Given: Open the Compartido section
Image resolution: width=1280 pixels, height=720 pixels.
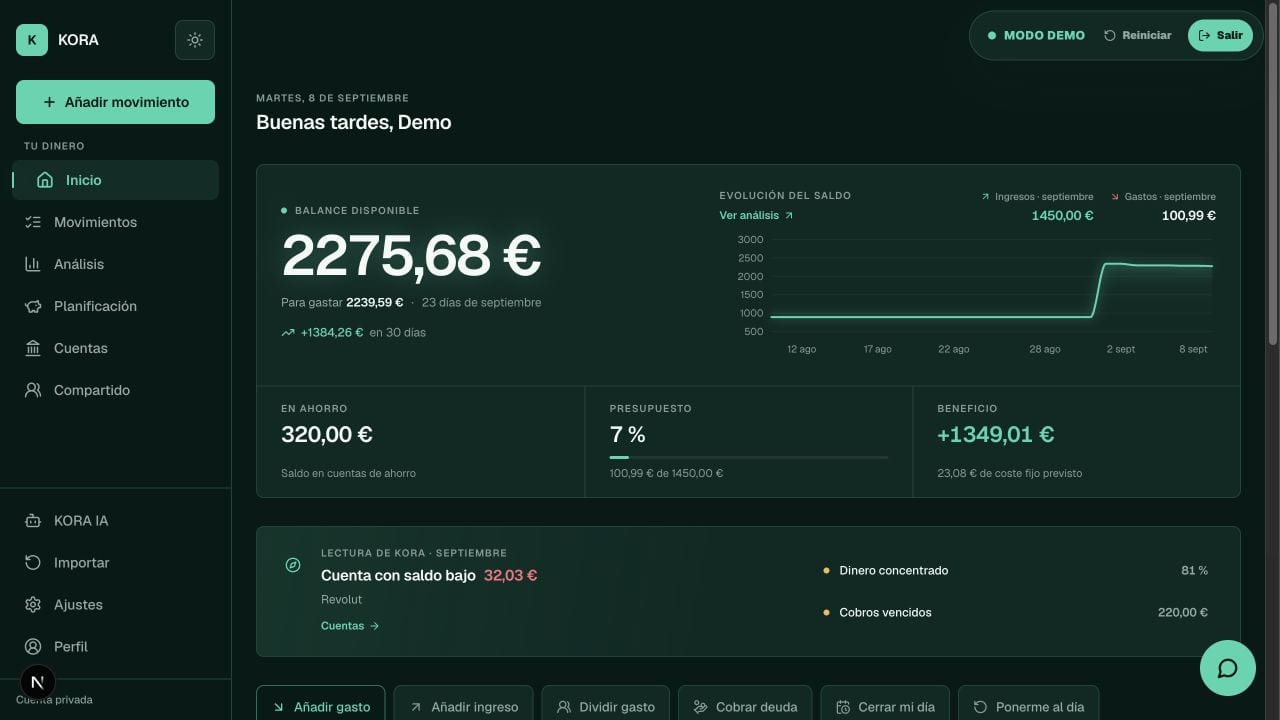Looking at the screenshot, I should pyautogui.click(x=115, y=390).
